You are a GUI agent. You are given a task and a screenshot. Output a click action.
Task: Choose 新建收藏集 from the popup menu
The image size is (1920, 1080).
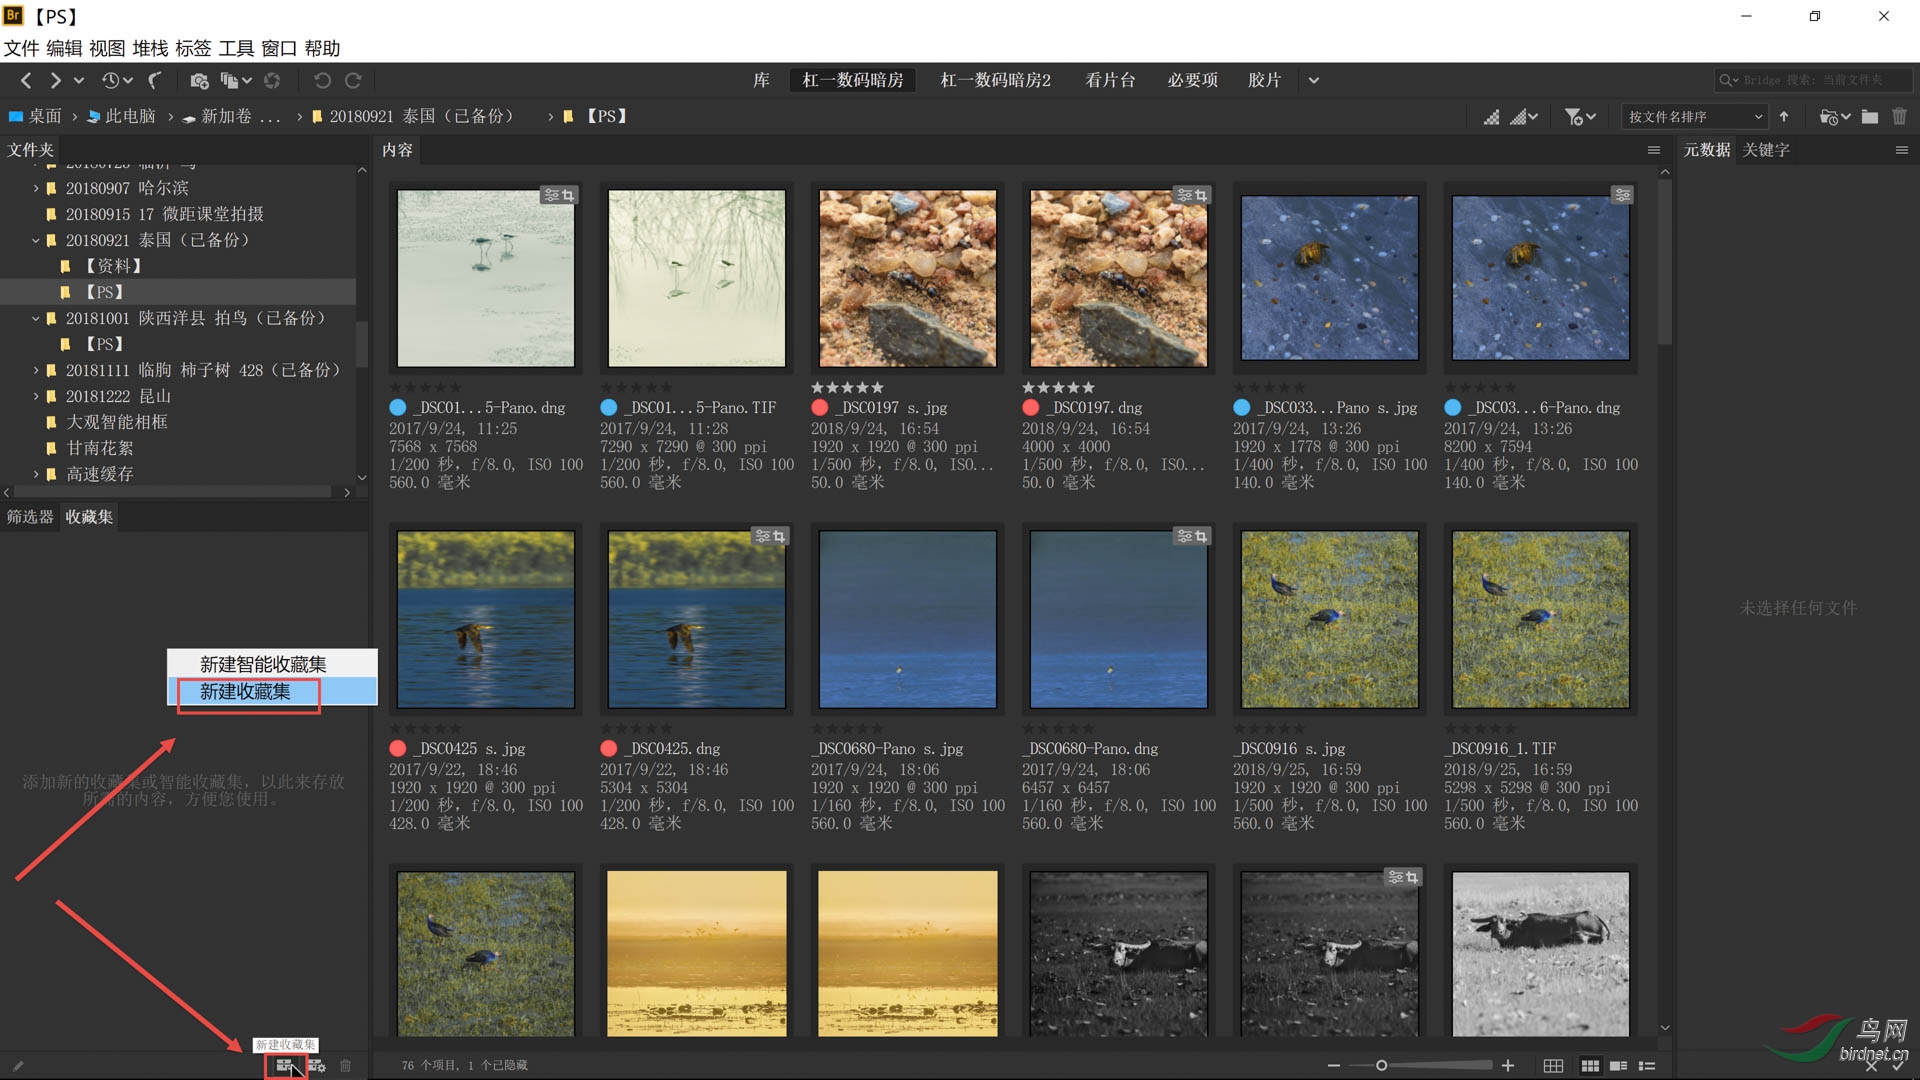(x=246, y=692)
